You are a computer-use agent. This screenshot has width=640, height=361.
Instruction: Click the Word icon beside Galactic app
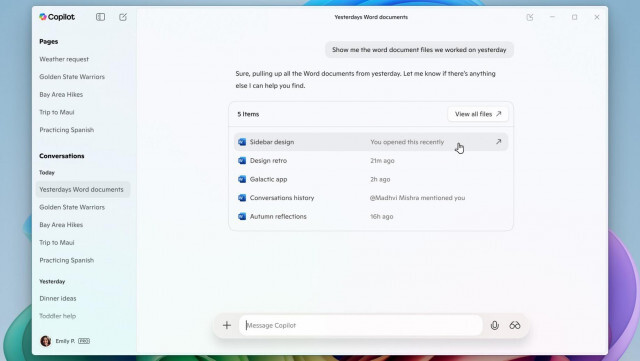tap(242, 179)
